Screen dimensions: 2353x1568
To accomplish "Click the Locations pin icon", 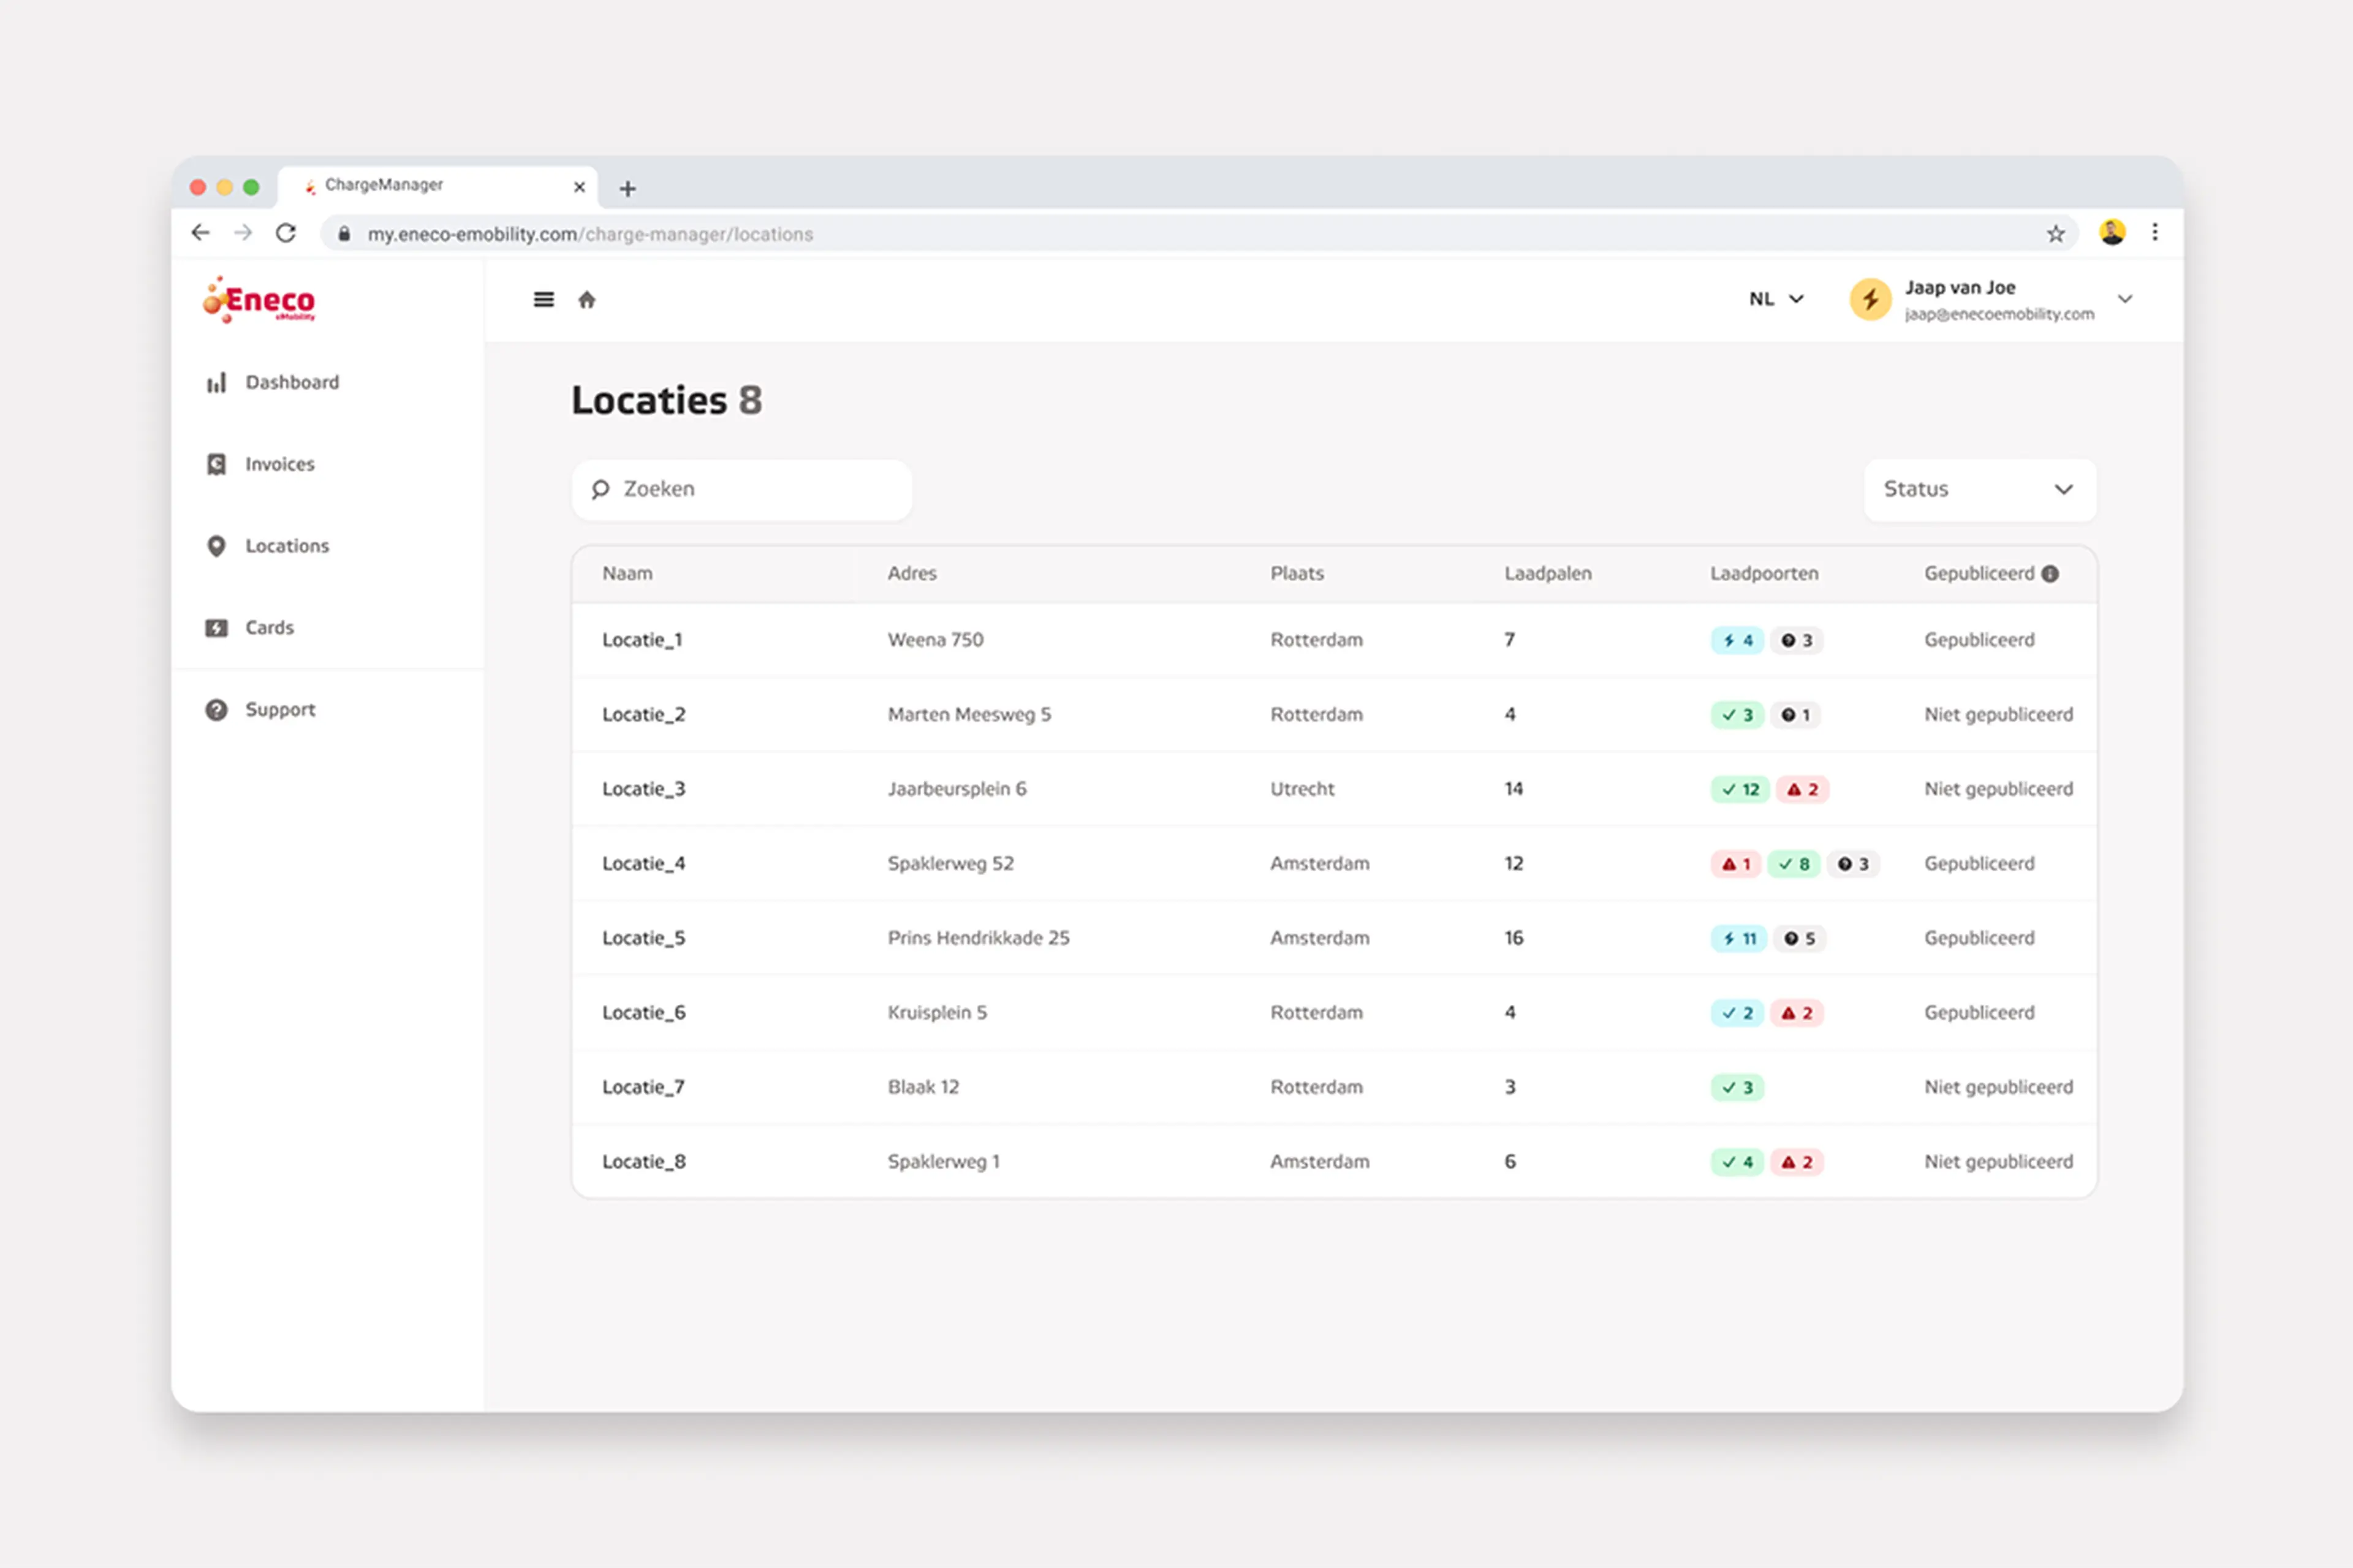I will tap(216, 546).
